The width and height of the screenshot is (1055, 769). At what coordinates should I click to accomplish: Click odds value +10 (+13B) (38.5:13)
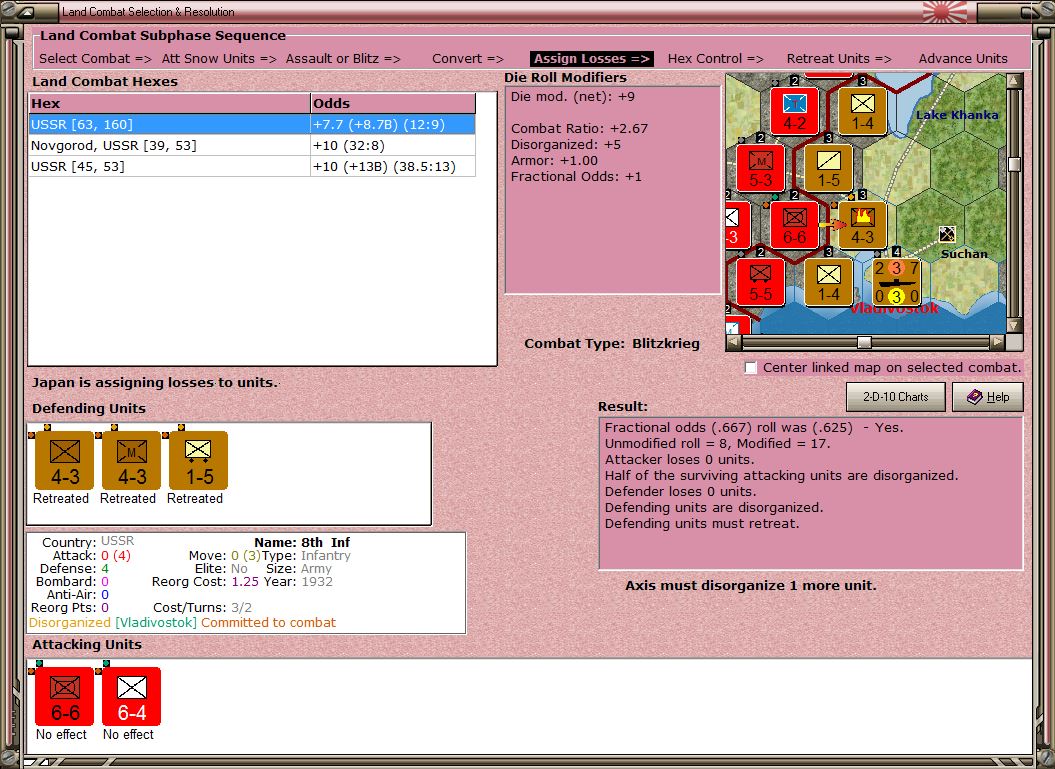(x=384, y=166)
